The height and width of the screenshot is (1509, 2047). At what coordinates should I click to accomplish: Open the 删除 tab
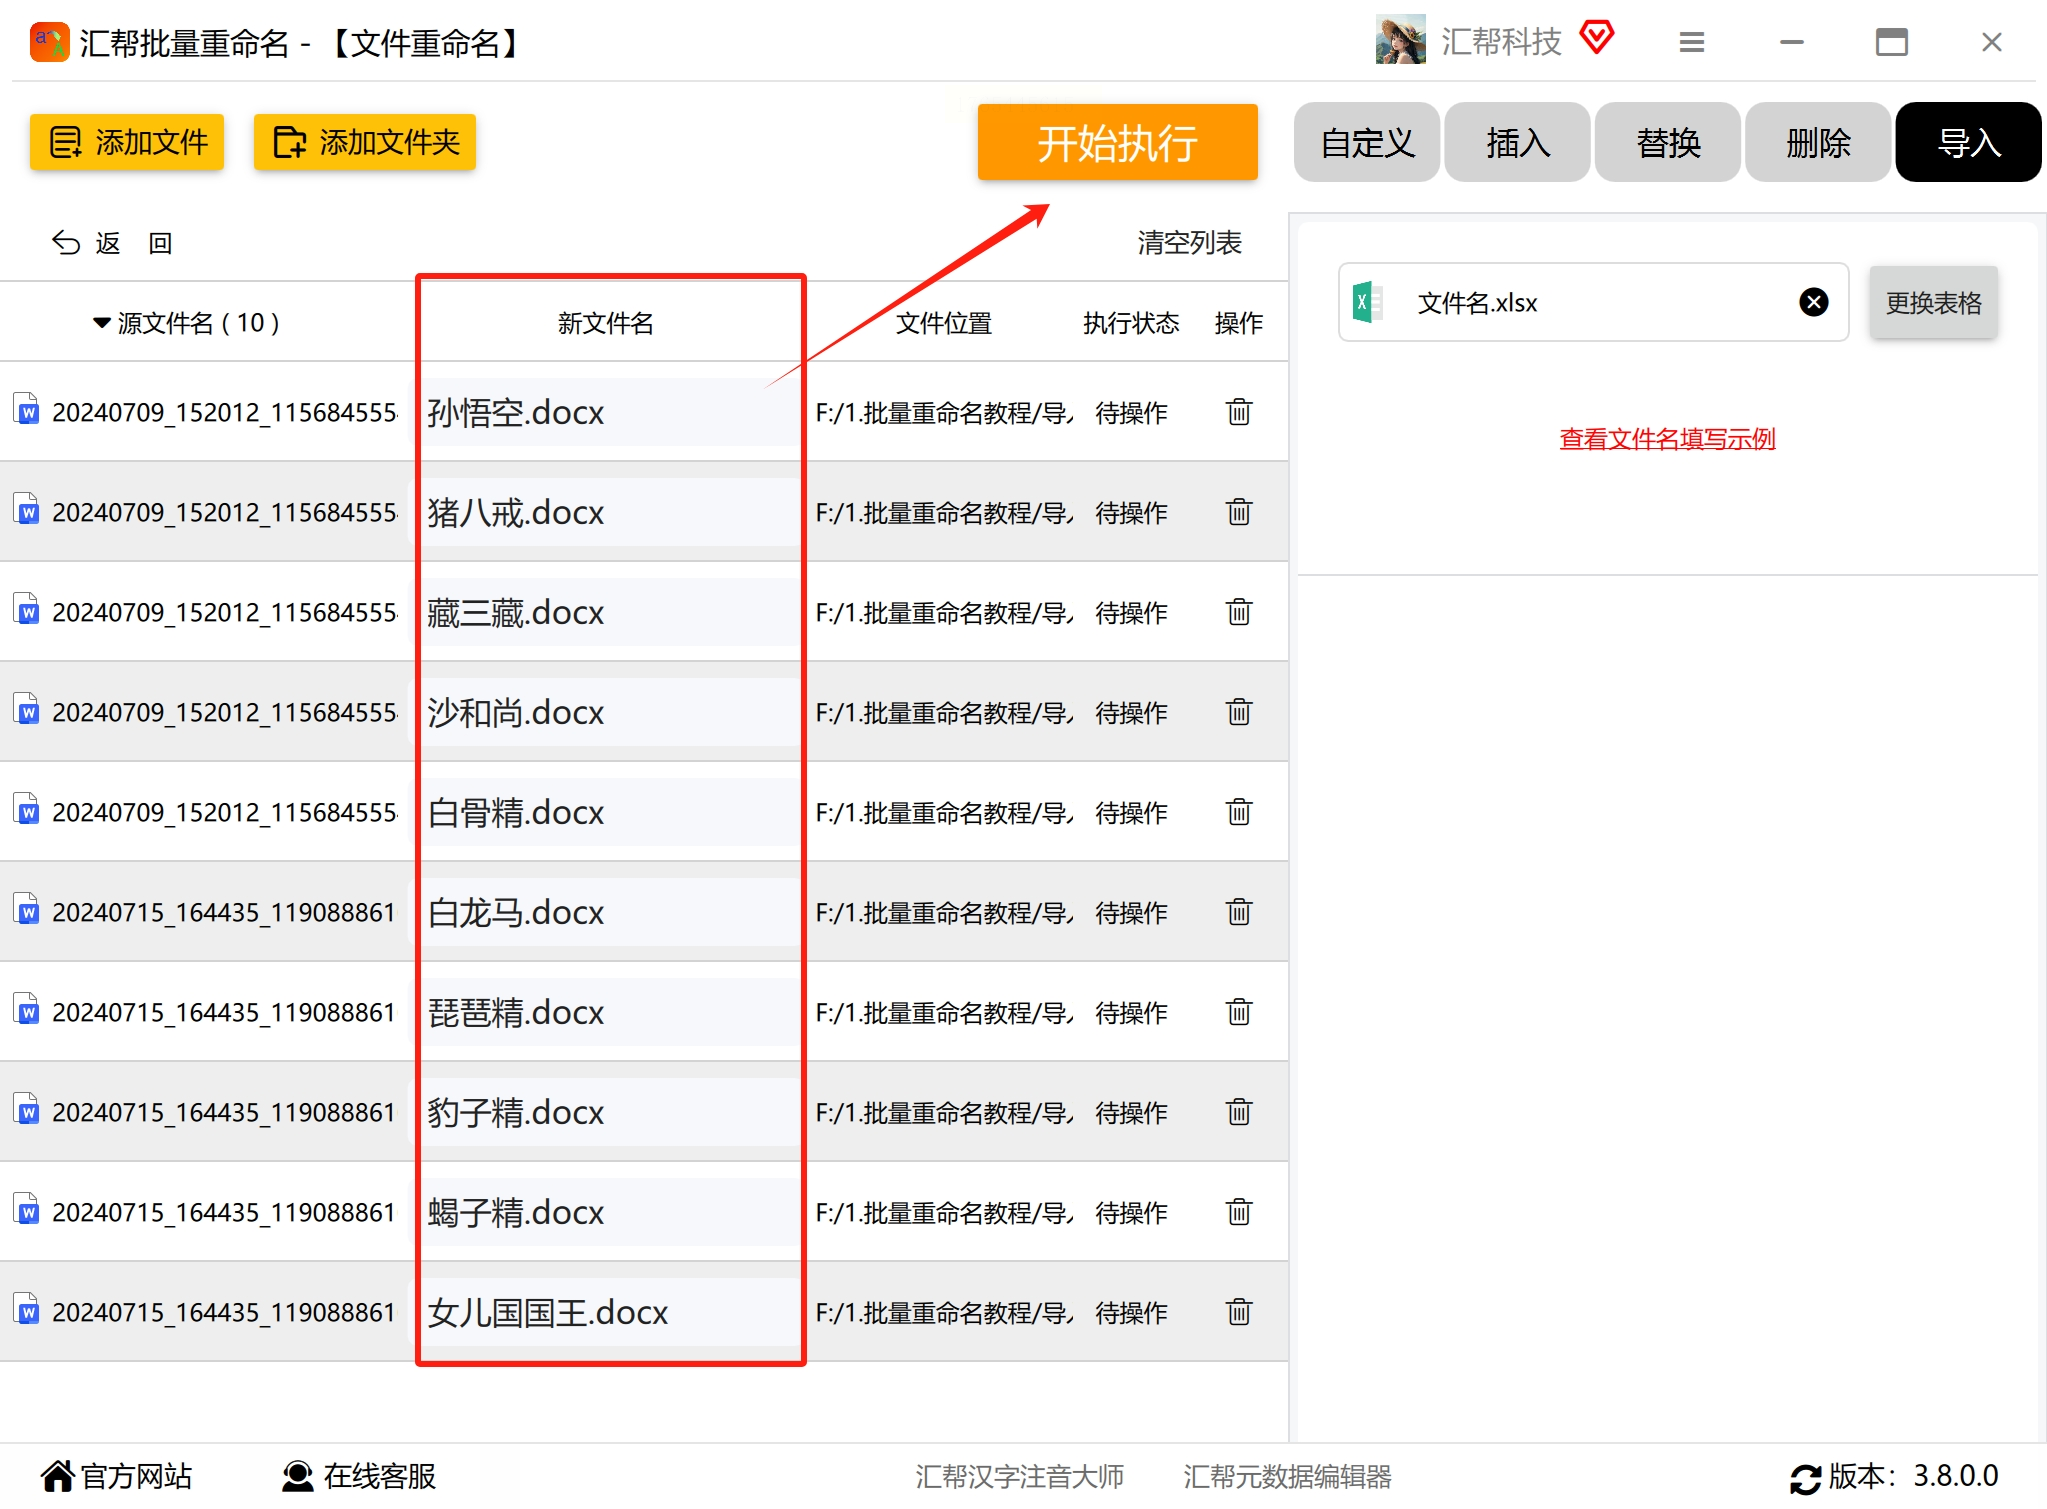[1817, 143]
